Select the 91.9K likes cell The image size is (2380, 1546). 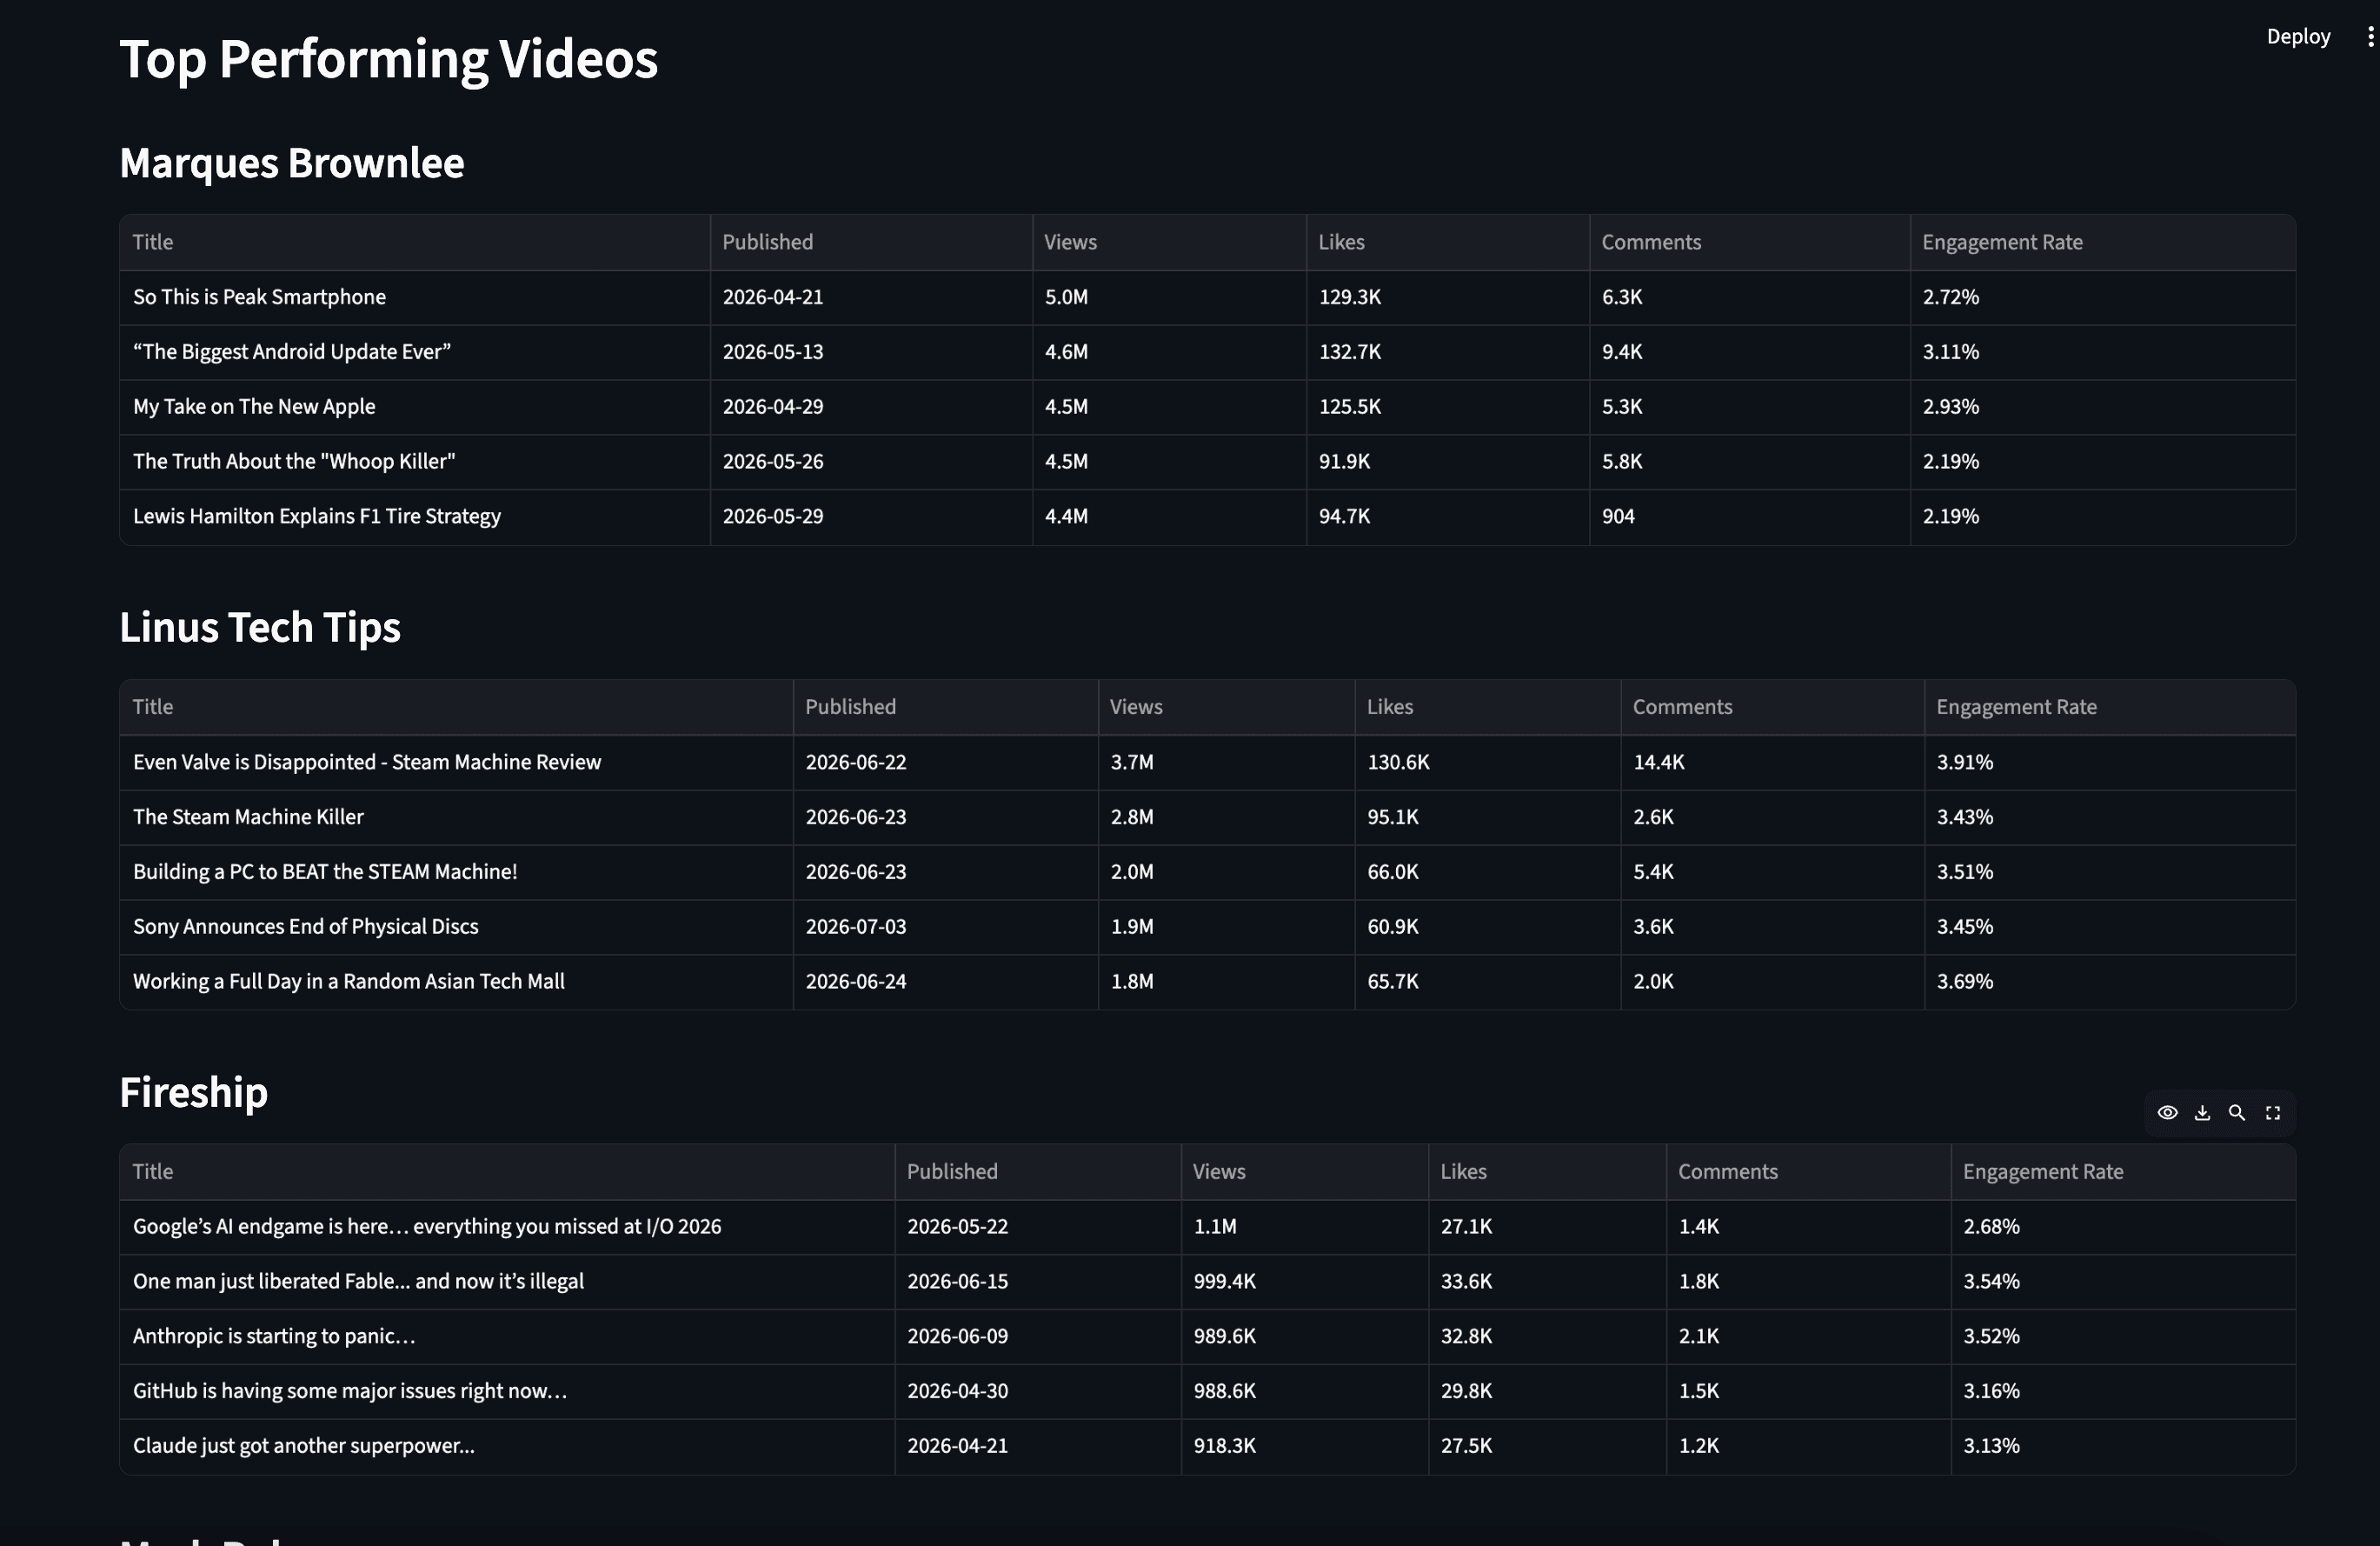1448,462
